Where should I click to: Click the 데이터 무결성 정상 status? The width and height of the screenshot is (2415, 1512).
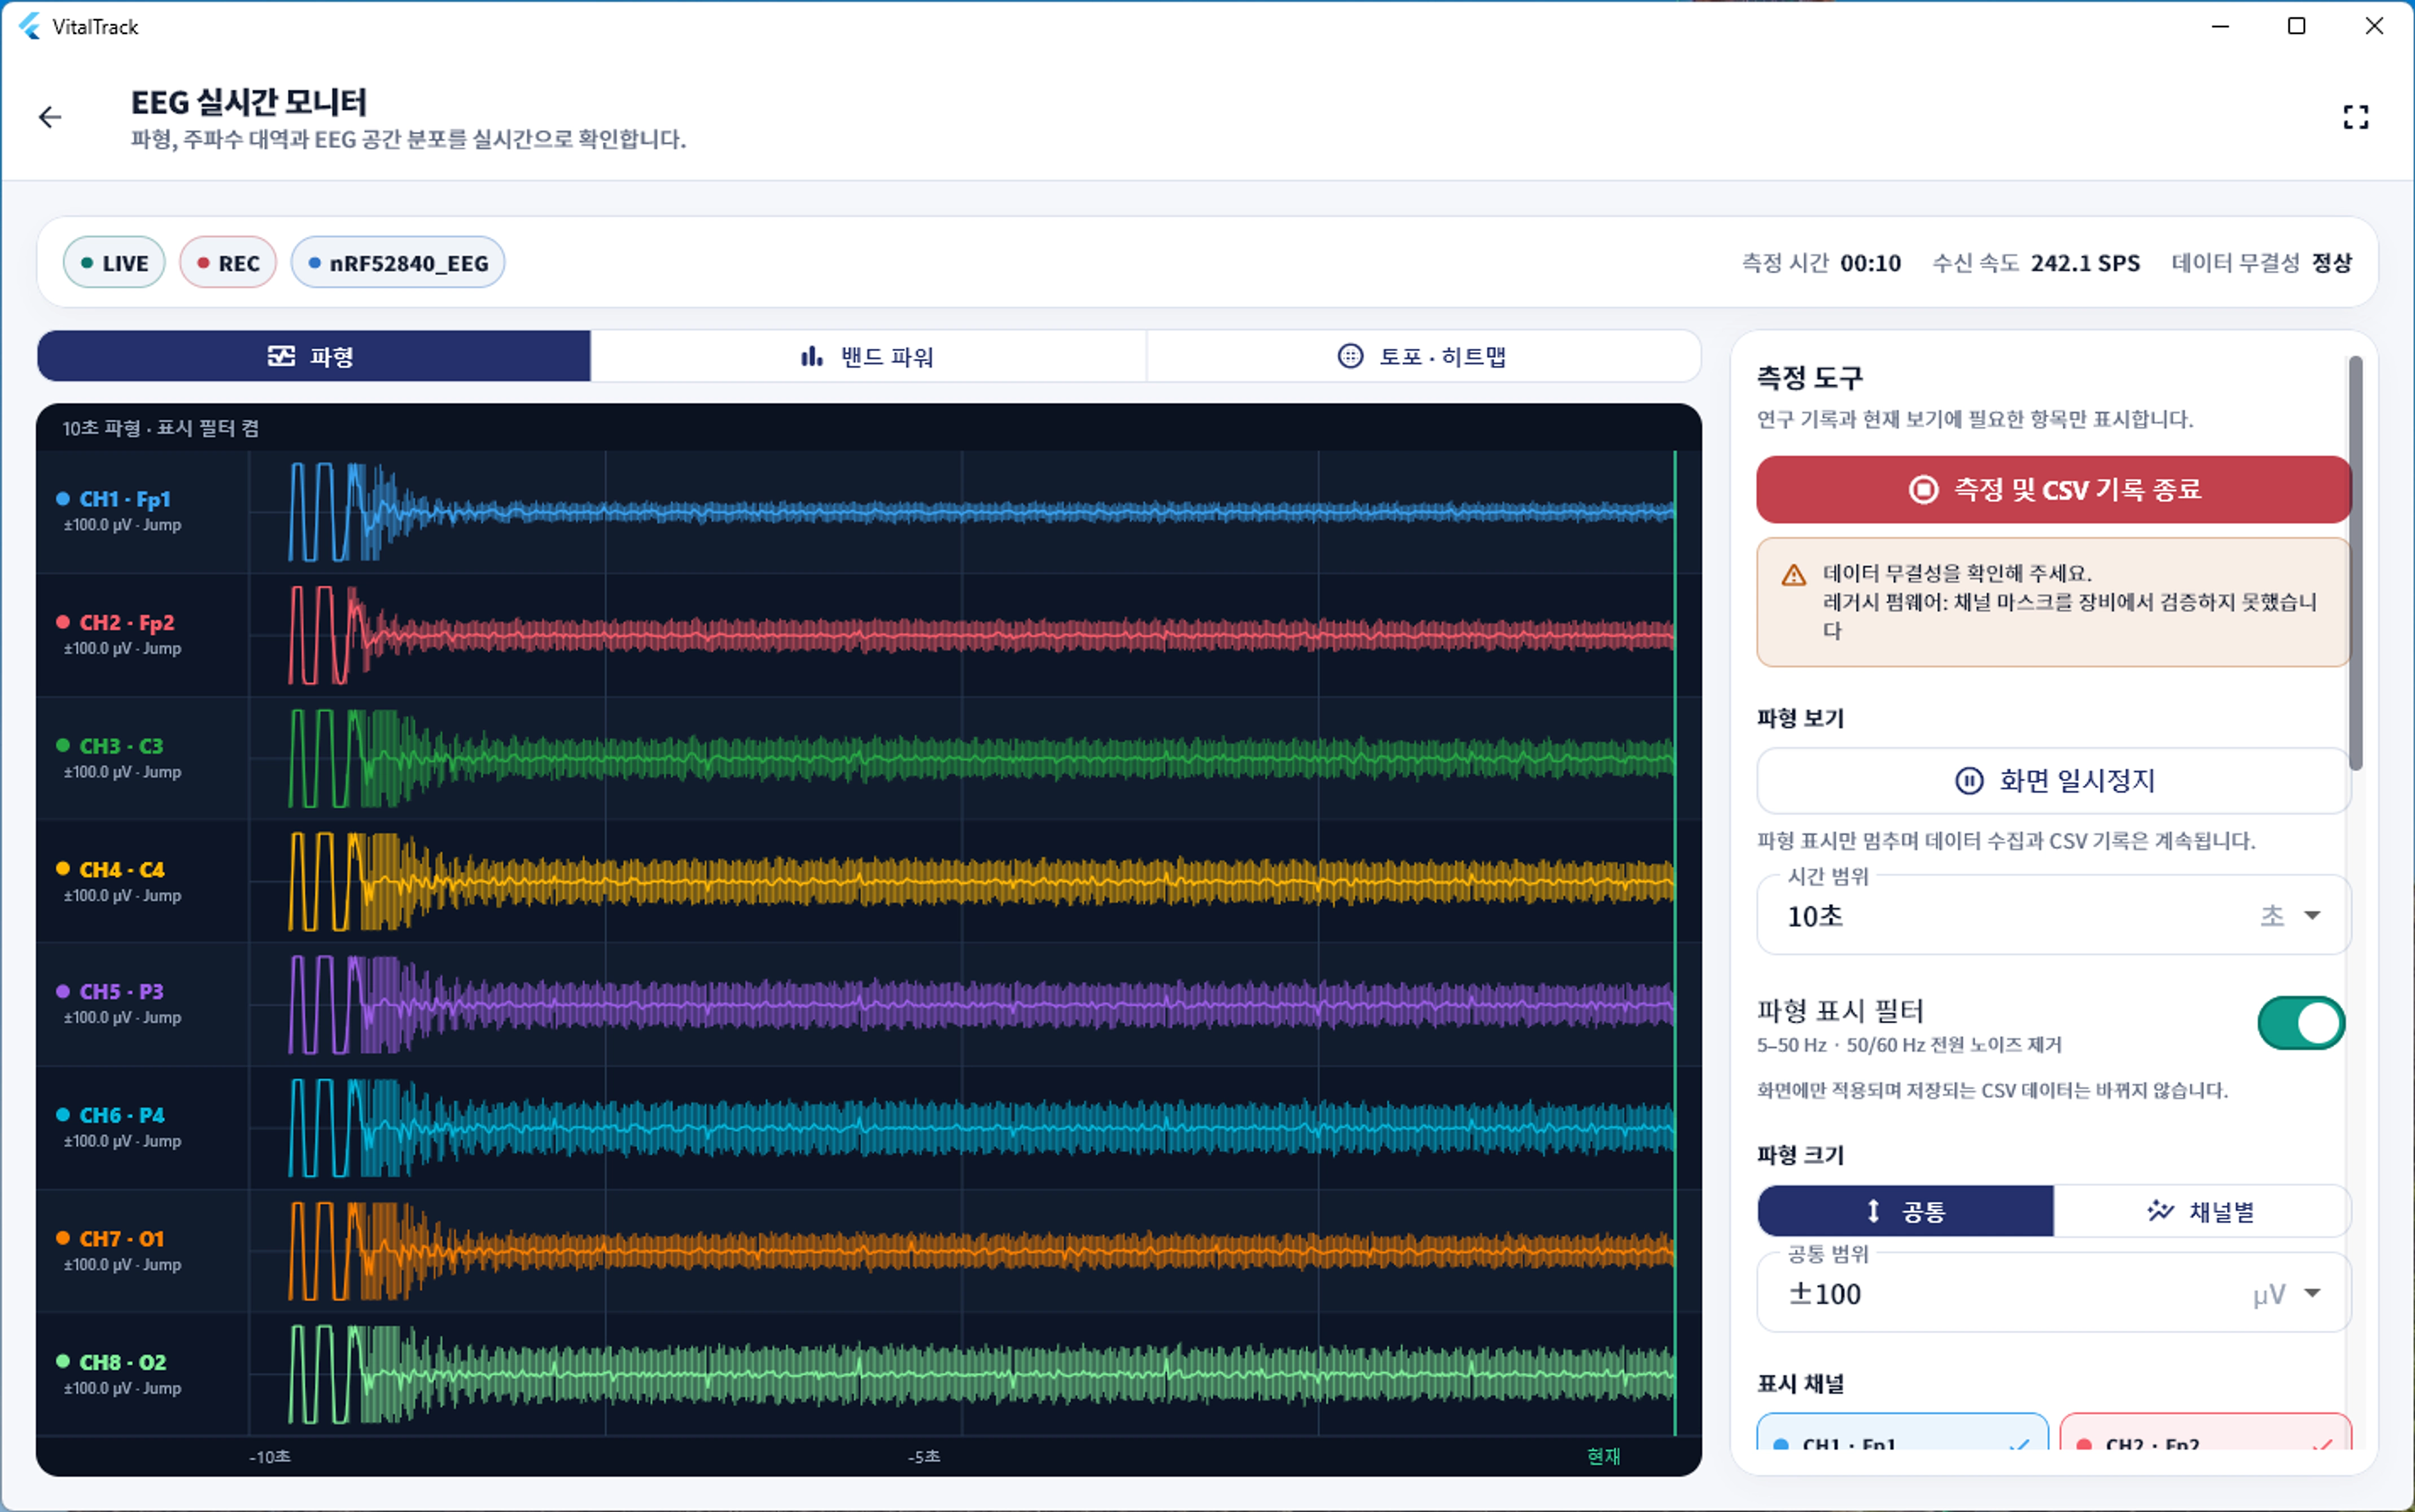(x=2261, y=263)
